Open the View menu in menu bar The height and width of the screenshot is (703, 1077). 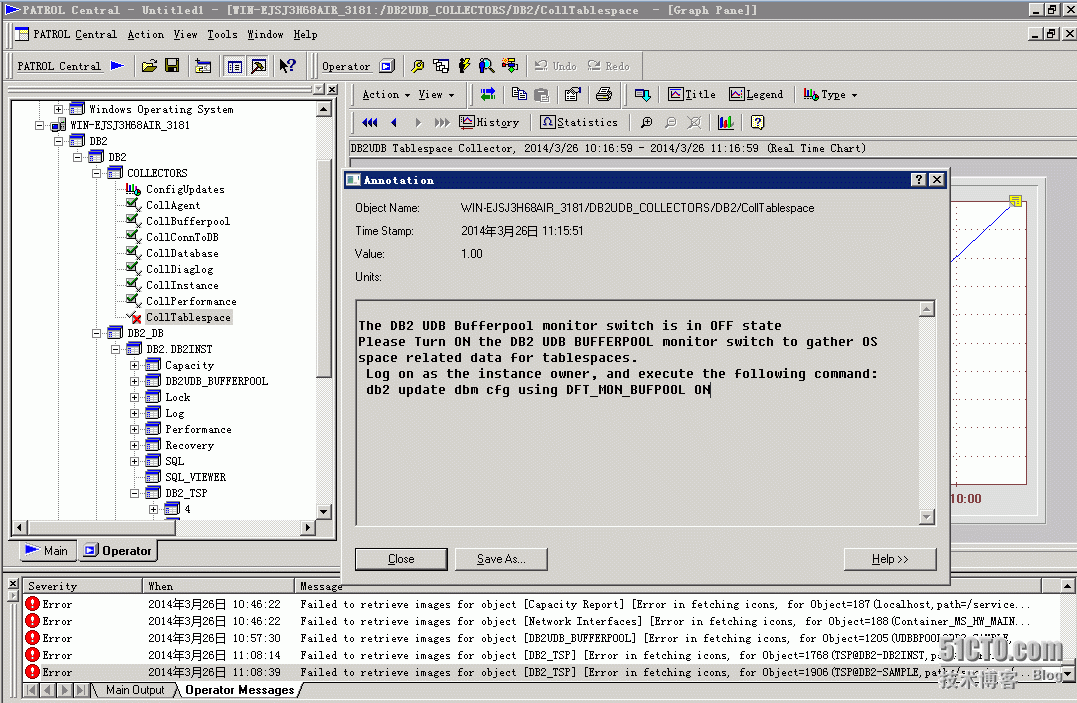[185, 34]
